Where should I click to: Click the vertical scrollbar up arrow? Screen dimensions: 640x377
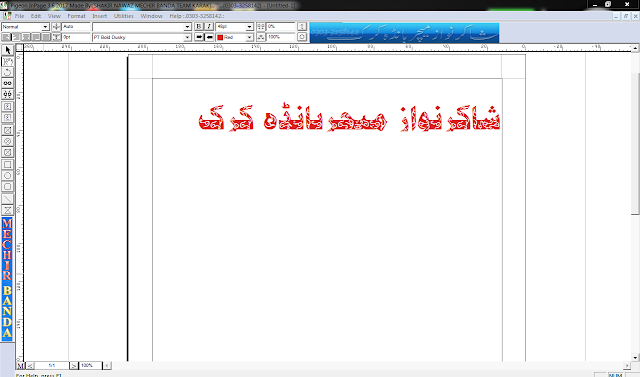[635, 49]
